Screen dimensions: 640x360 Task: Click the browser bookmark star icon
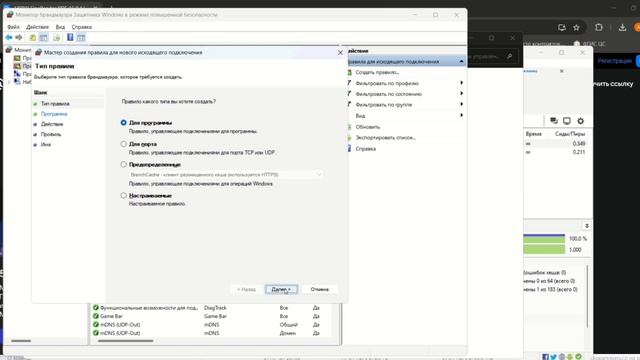(x=576, y=27)
